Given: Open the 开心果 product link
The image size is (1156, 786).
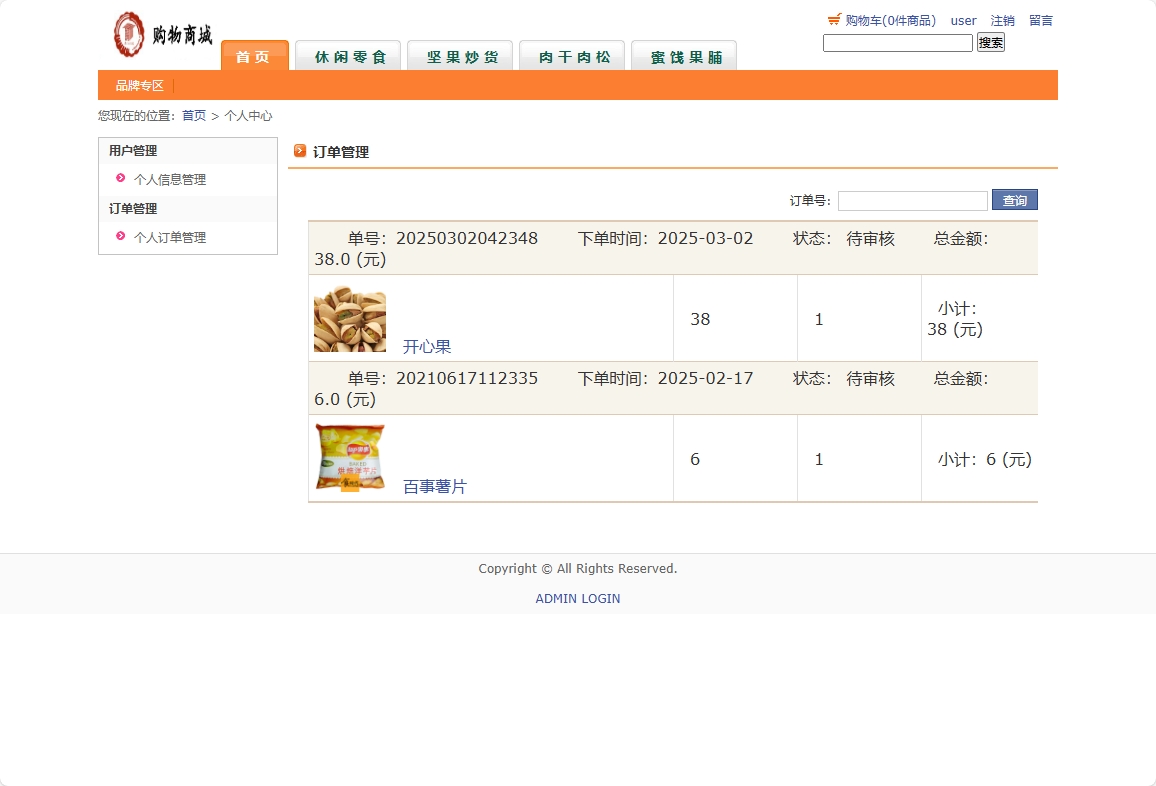Looking at the screenshot, I should click(427, 346).
